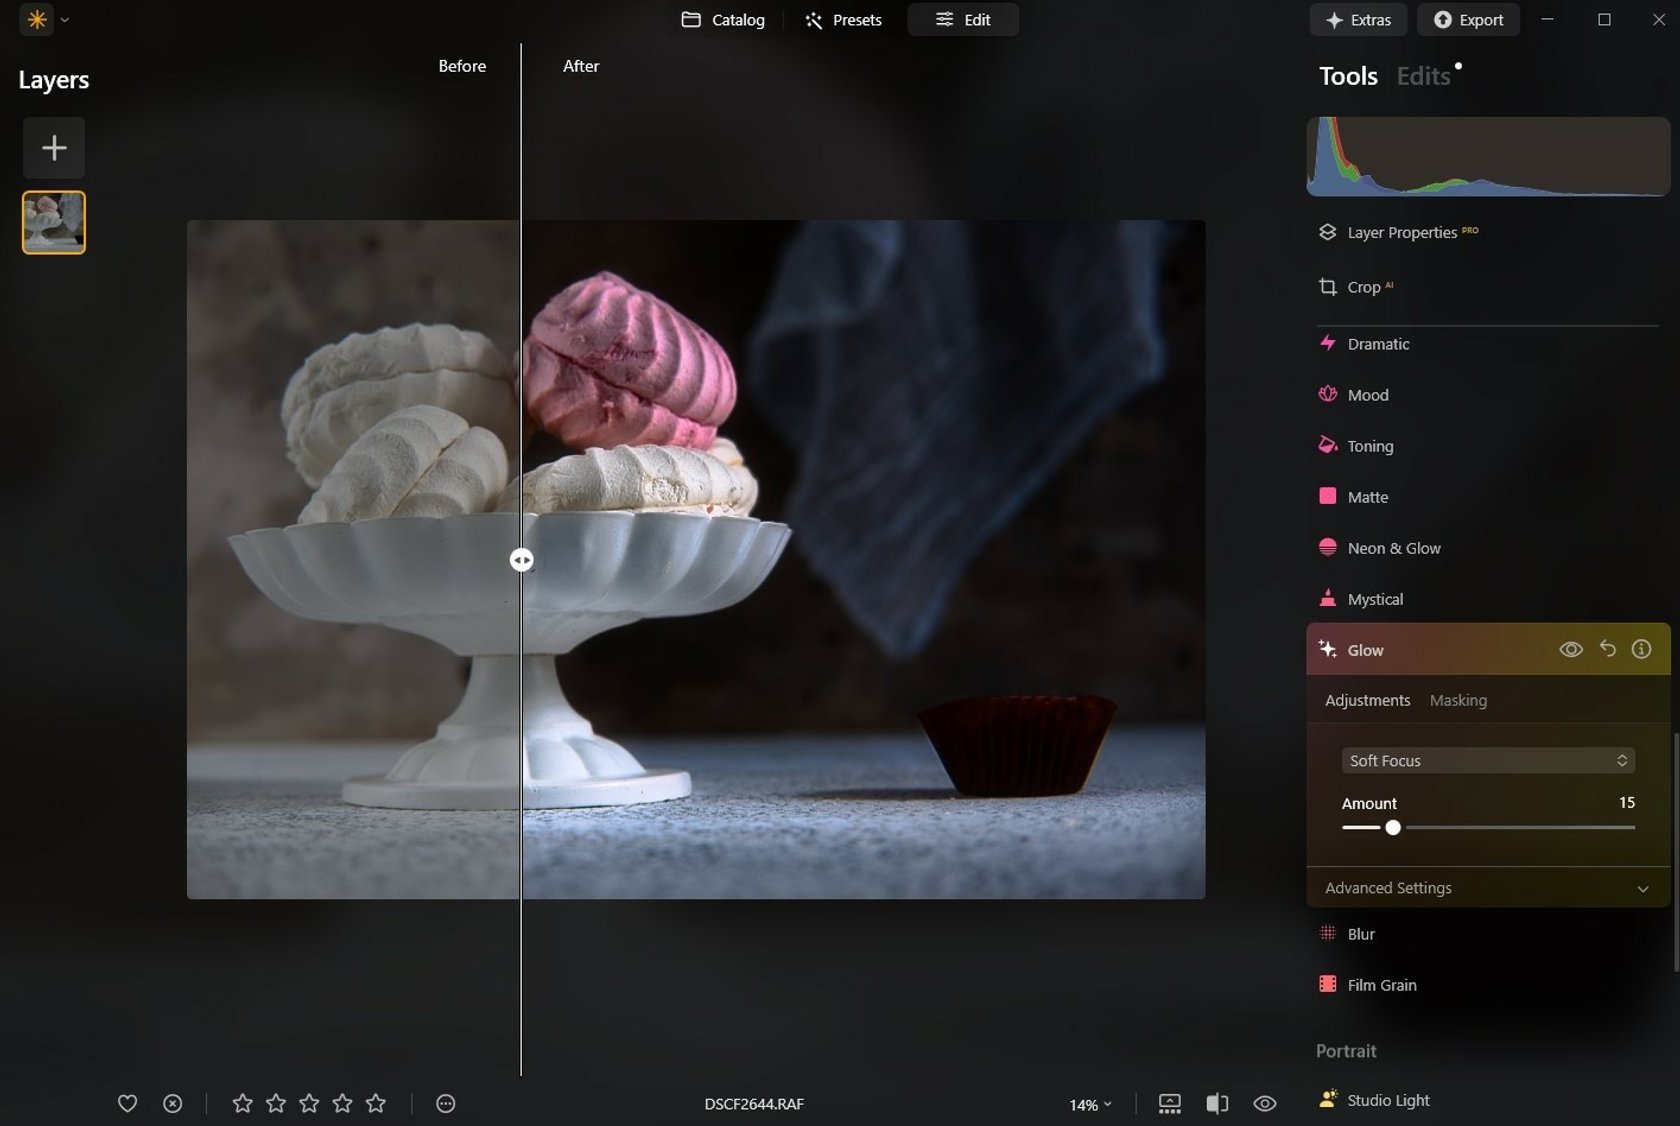Open the Export dialog
The width and height of the screenshot is (1680, 1126).
[1468, 20]
